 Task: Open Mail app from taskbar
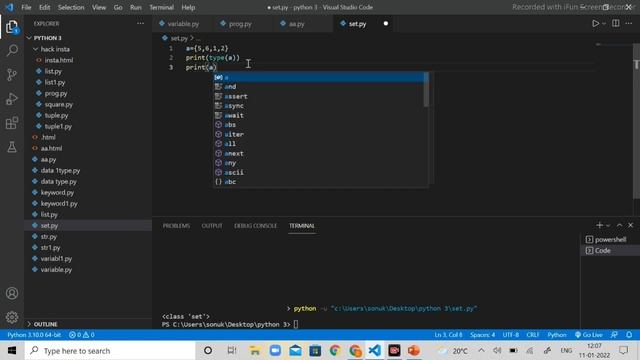(295, 351)
